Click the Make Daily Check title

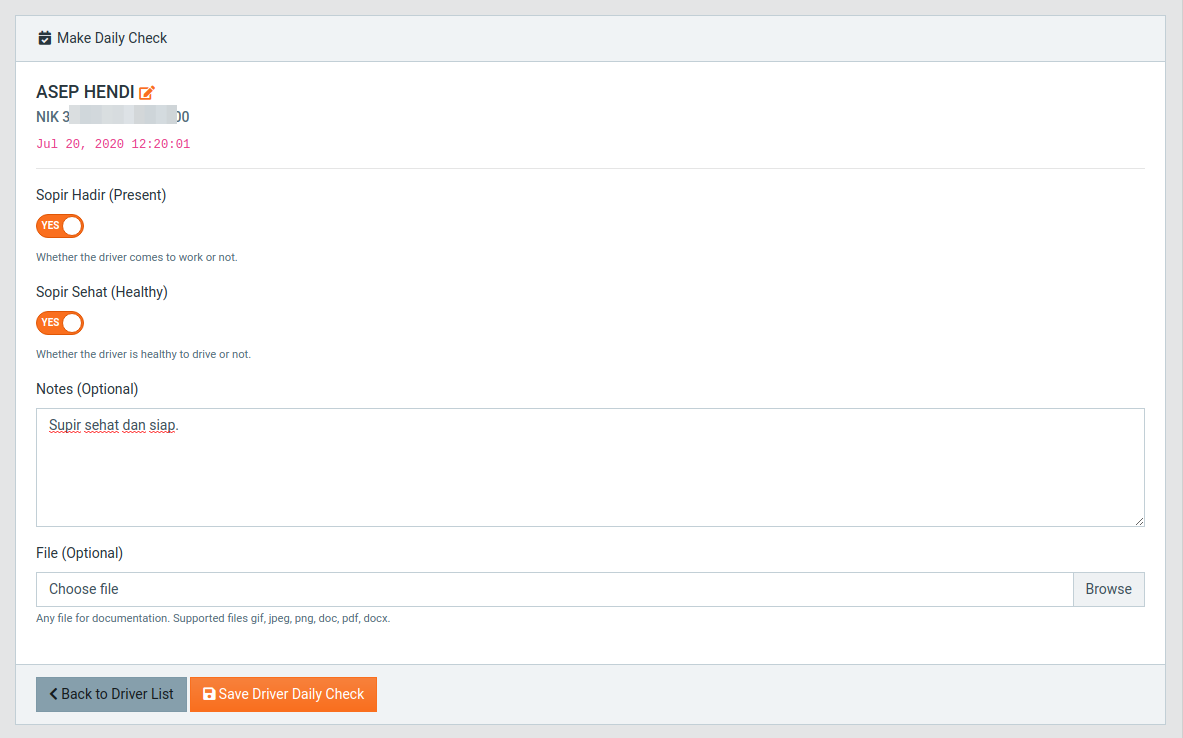click(112, 38)
